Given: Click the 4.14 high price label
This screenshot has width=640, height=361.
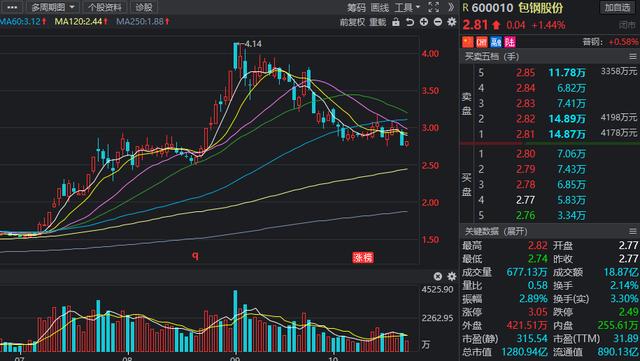Looking at the screenshot, I should pyautogui.click(x=253, y=44).
